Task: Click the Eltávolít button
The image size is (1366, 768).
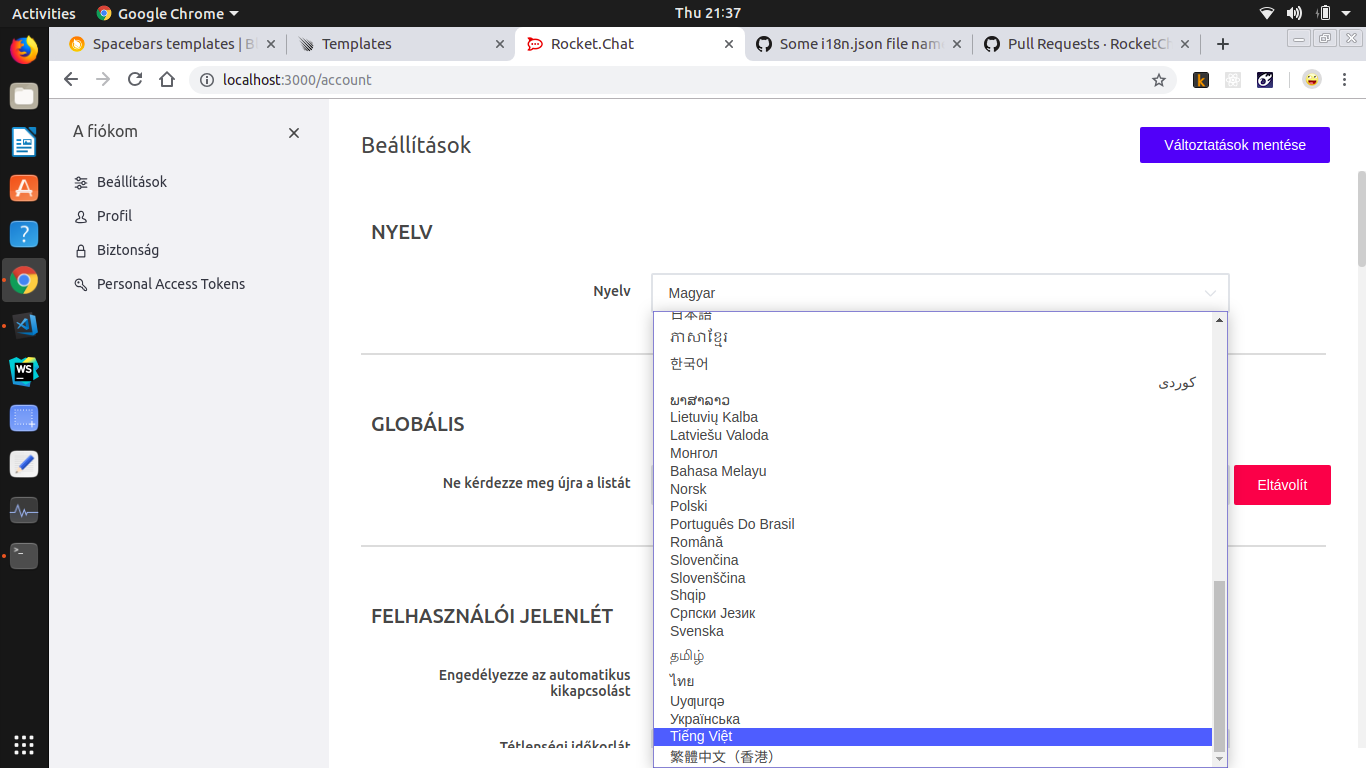Action: click(x=1282, y=485)
